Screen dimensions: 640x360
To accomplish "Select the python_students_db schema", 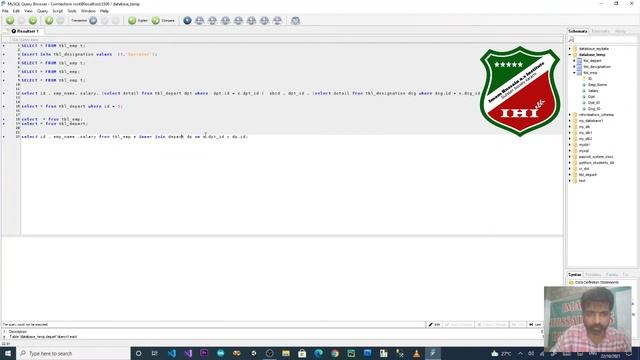I will [596, 162].
